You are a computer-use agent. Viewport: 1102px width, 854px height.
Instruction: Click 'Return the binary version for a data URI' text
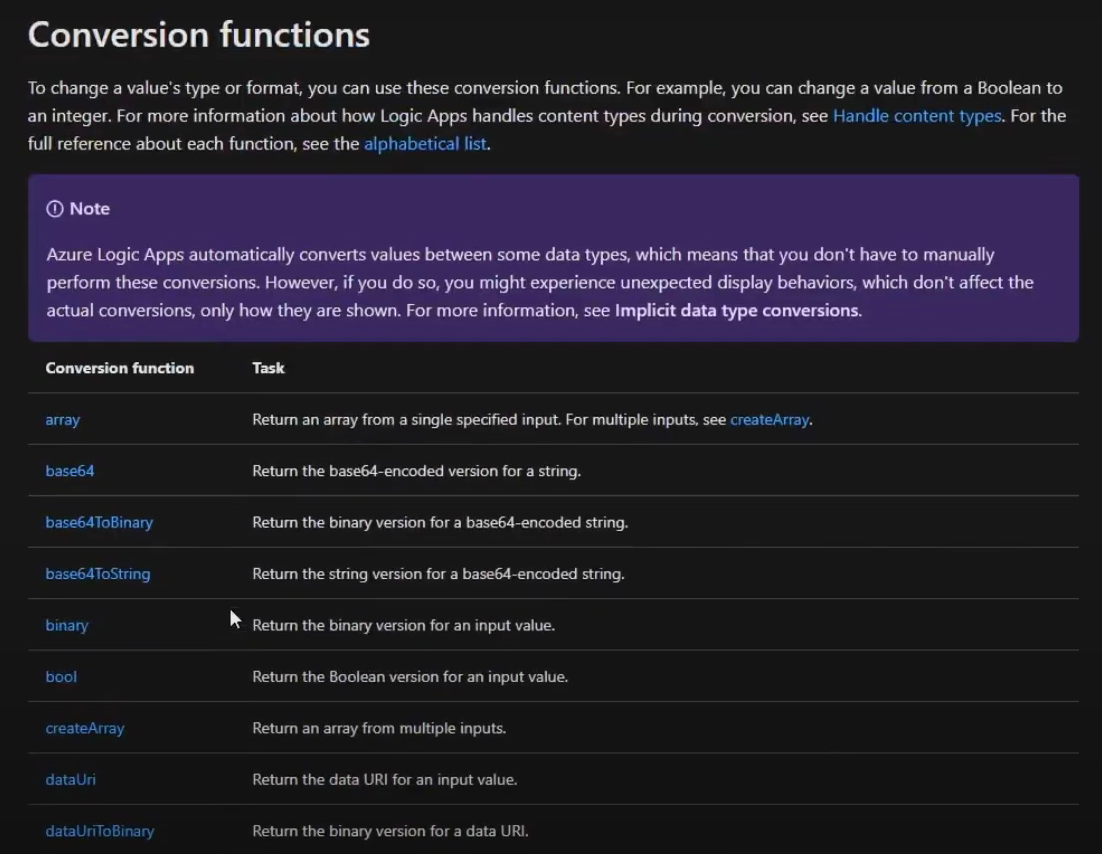(x=390, y=831)
